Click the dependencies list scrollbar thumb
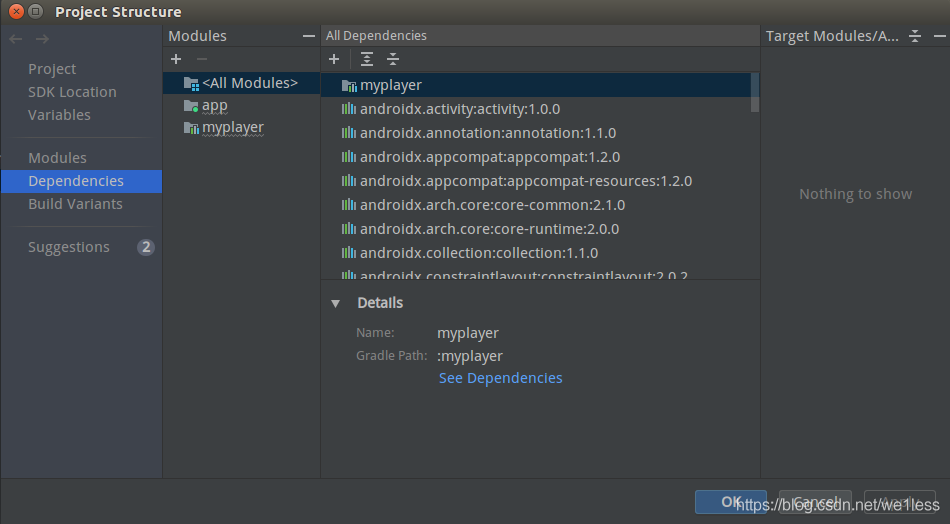Screen dimensions: 950x524 pos(755,93)
